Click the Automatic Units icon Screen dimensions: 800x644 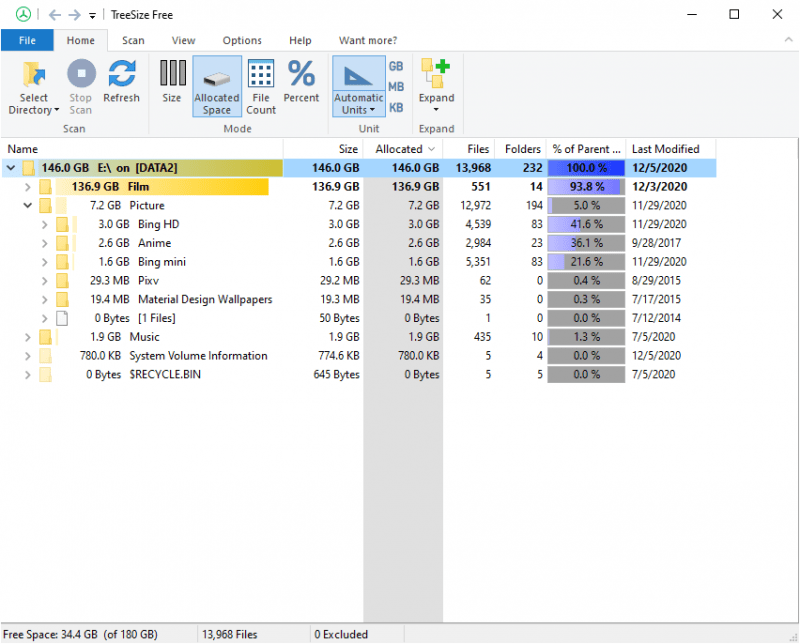point(358,78)
